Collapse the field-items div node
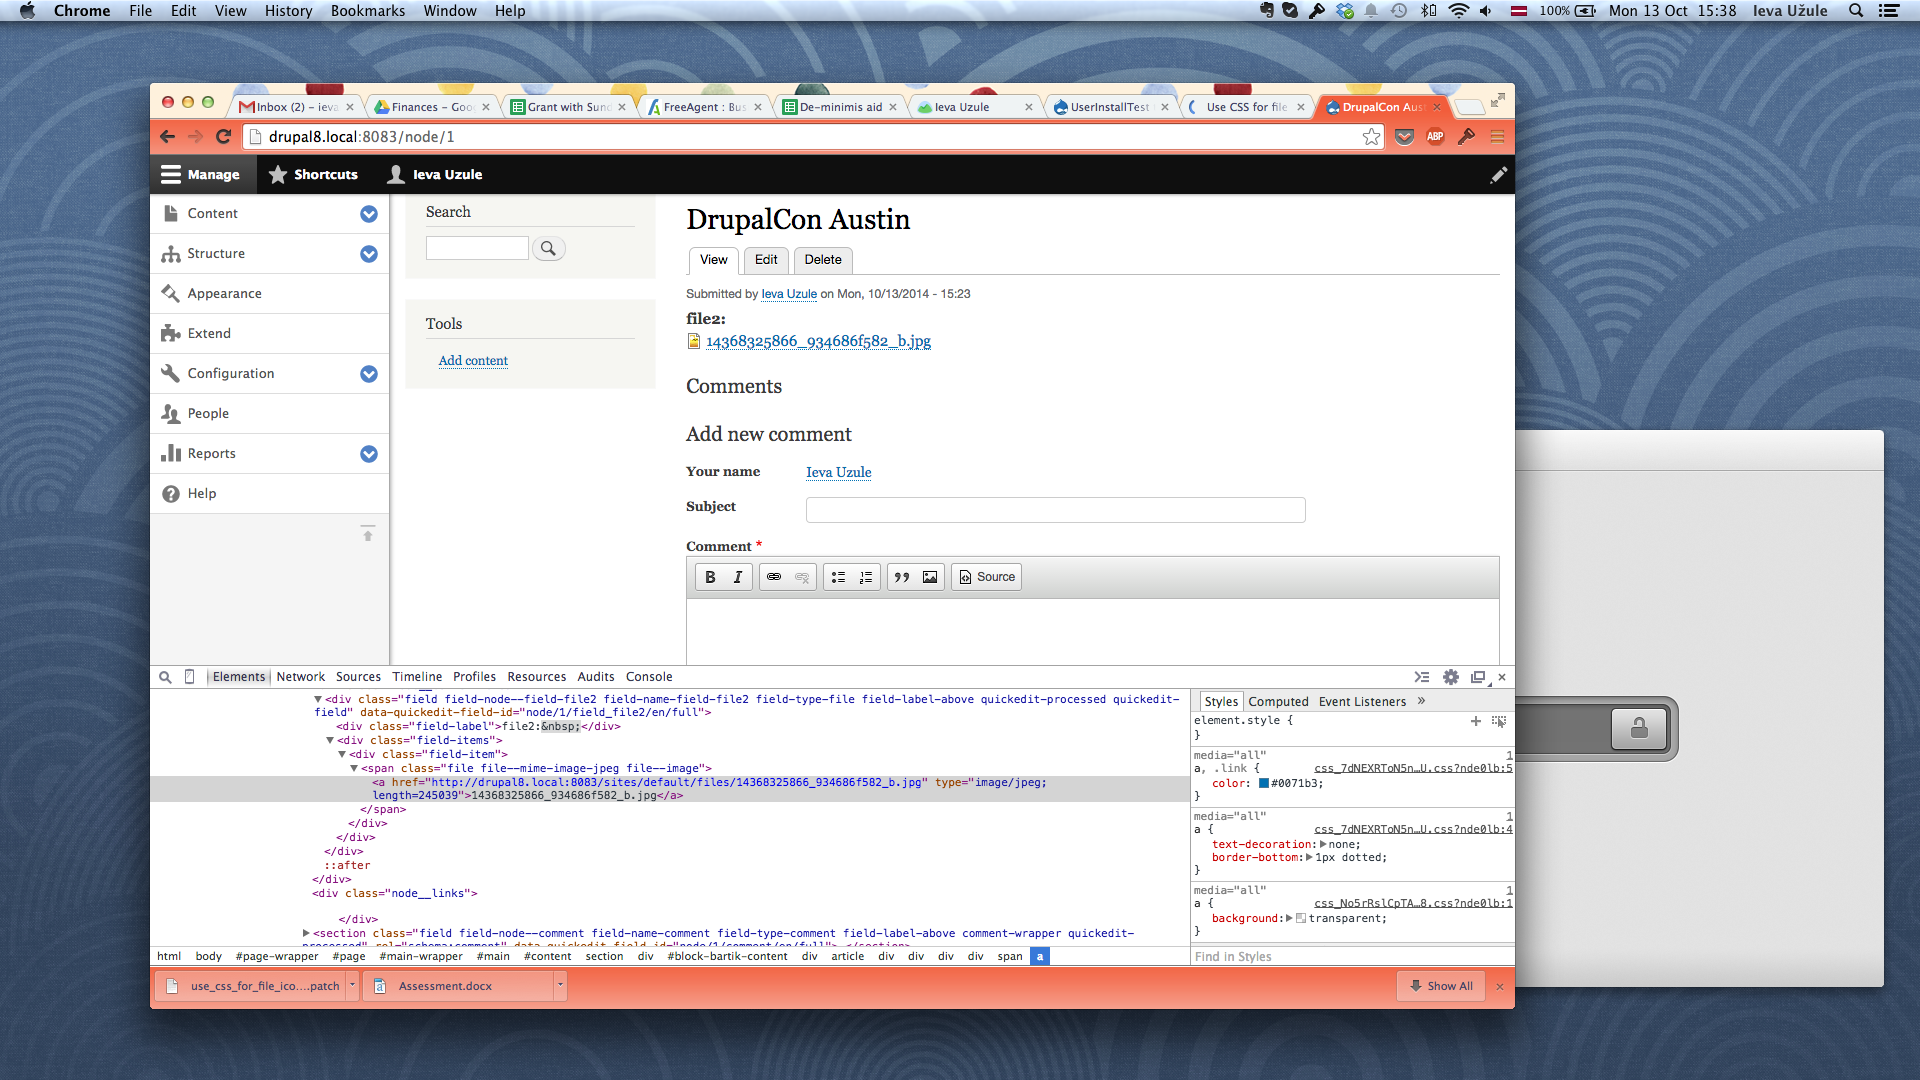1920x1080 pixels. 330,740
